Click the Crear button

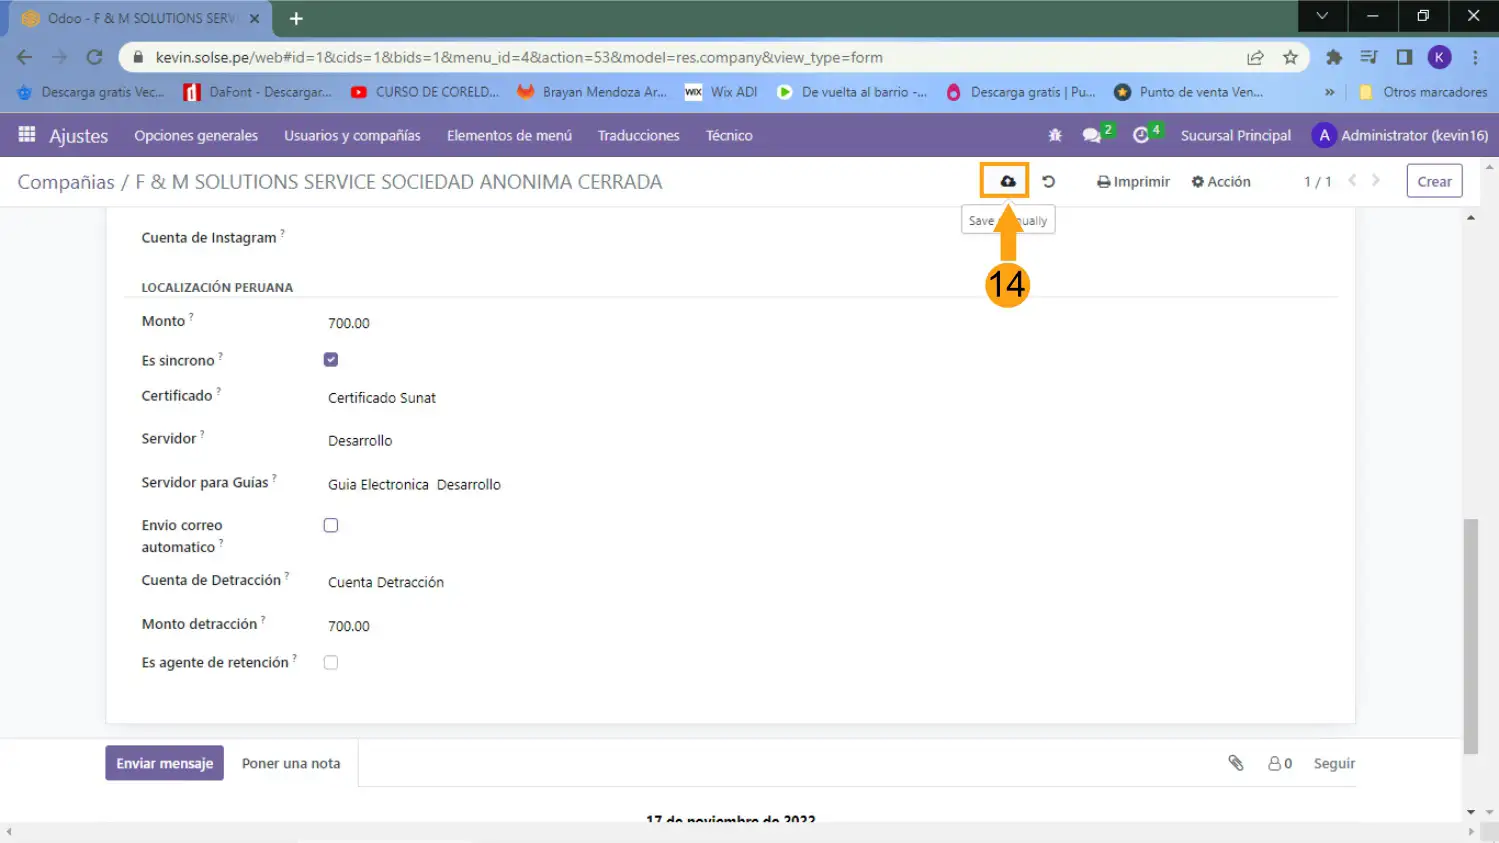click(x=1434, y=181)
